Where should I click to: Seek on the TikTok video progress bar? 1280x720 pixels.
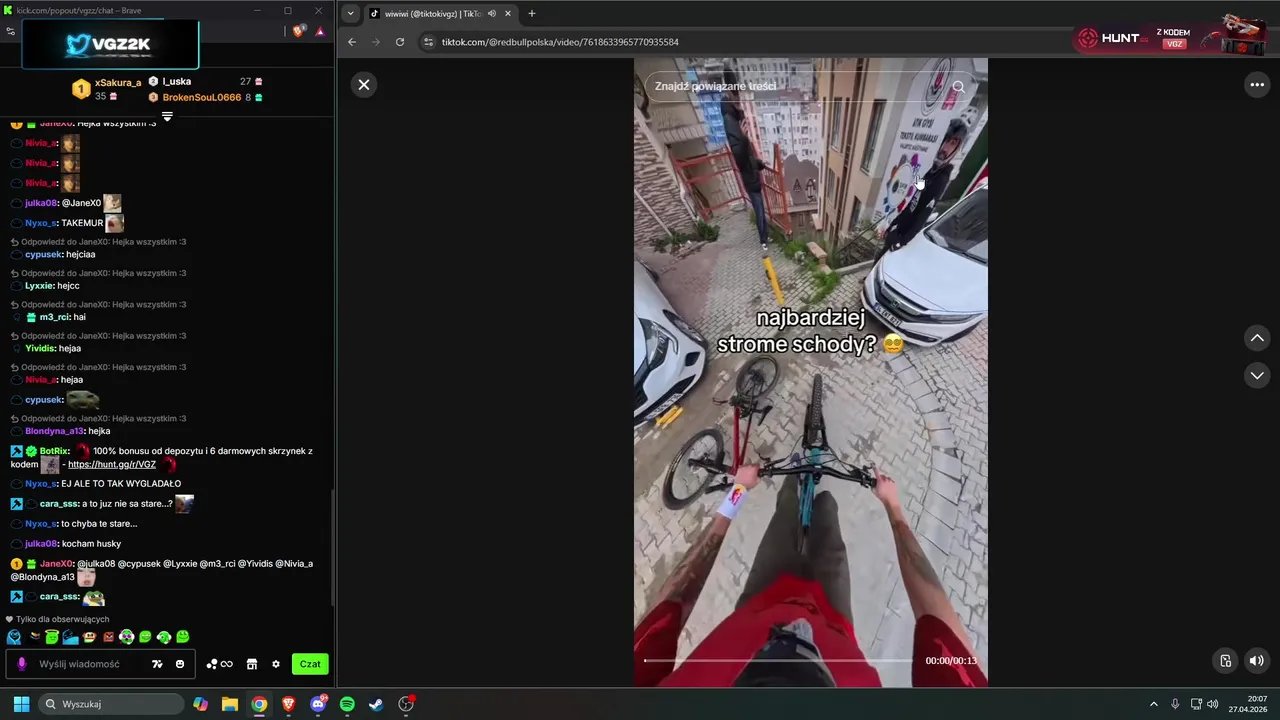point(778,660)
